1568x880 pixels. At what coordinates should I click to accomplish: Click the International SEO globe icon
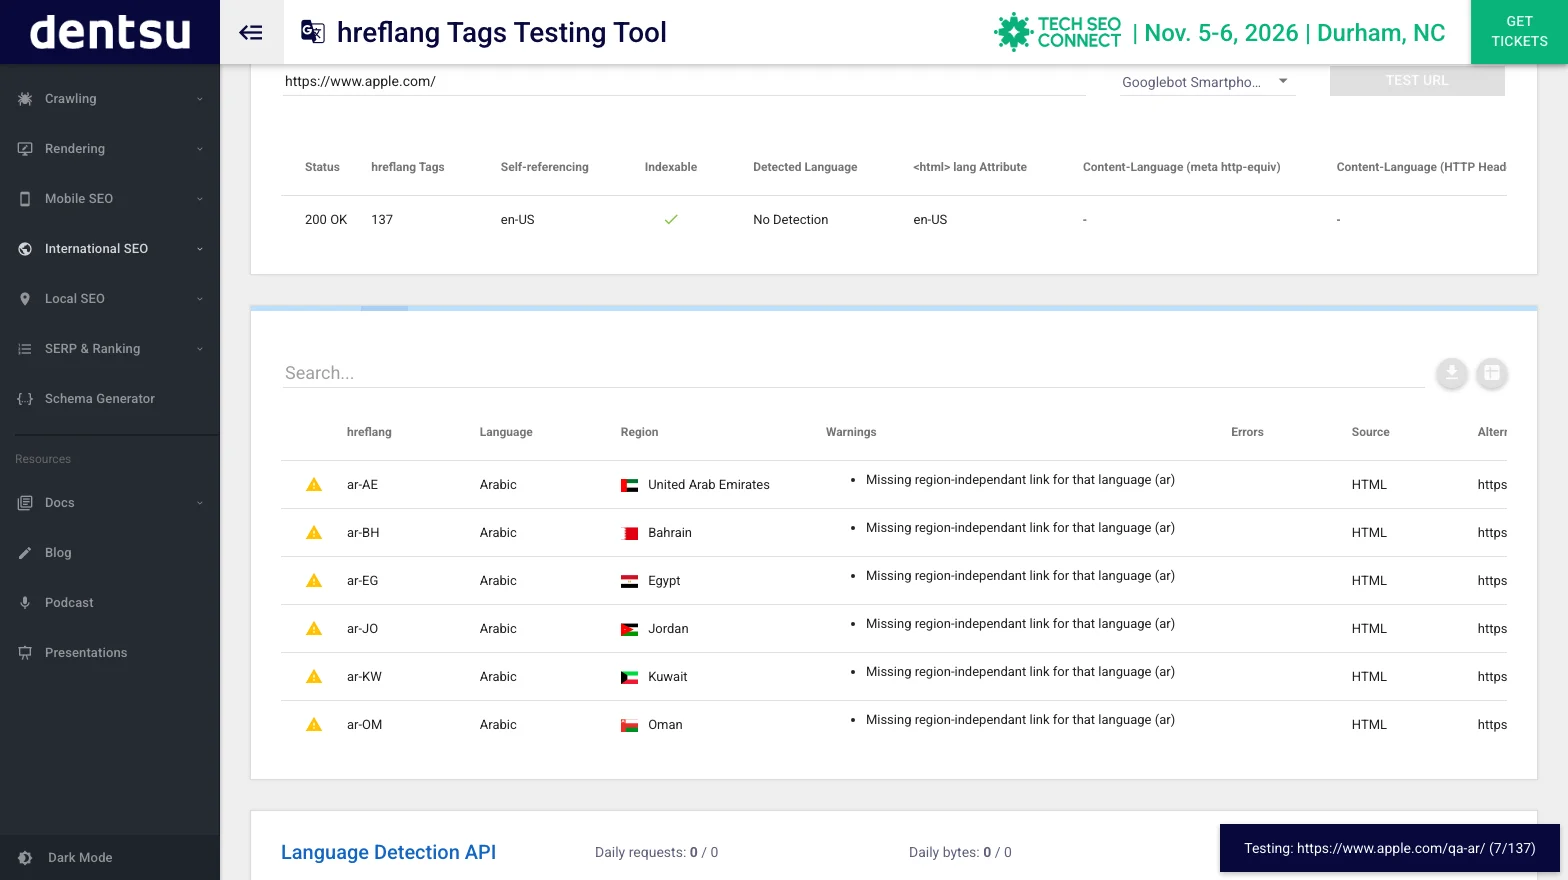pos(25,249)
